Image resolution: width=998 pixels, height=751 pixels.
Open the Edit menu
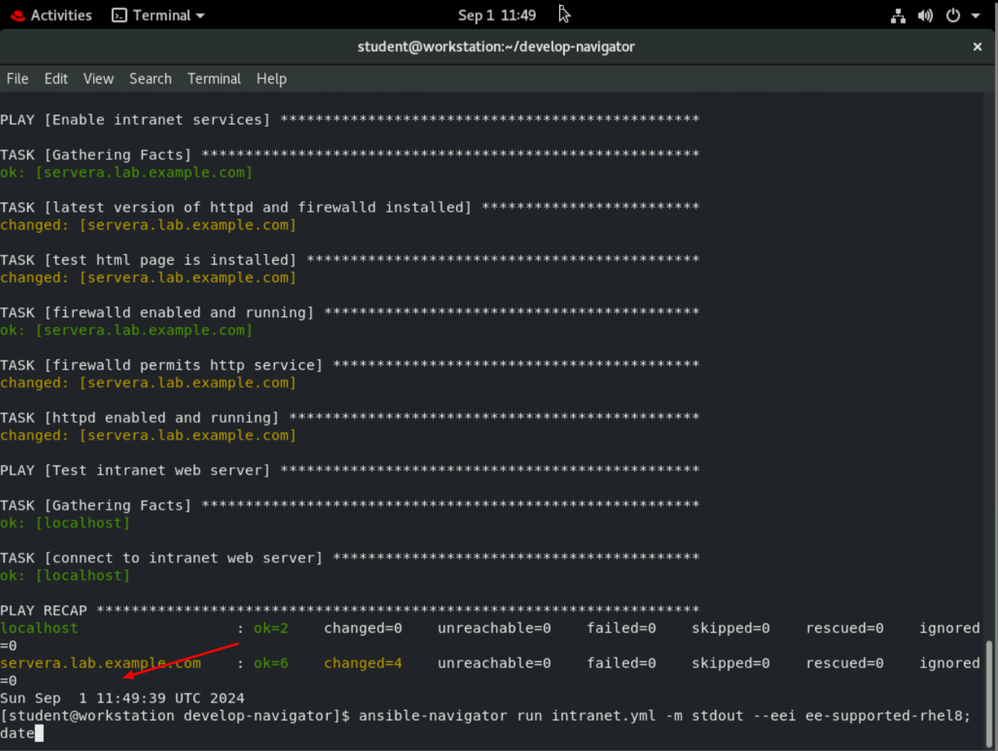click(x=56, y=78)
